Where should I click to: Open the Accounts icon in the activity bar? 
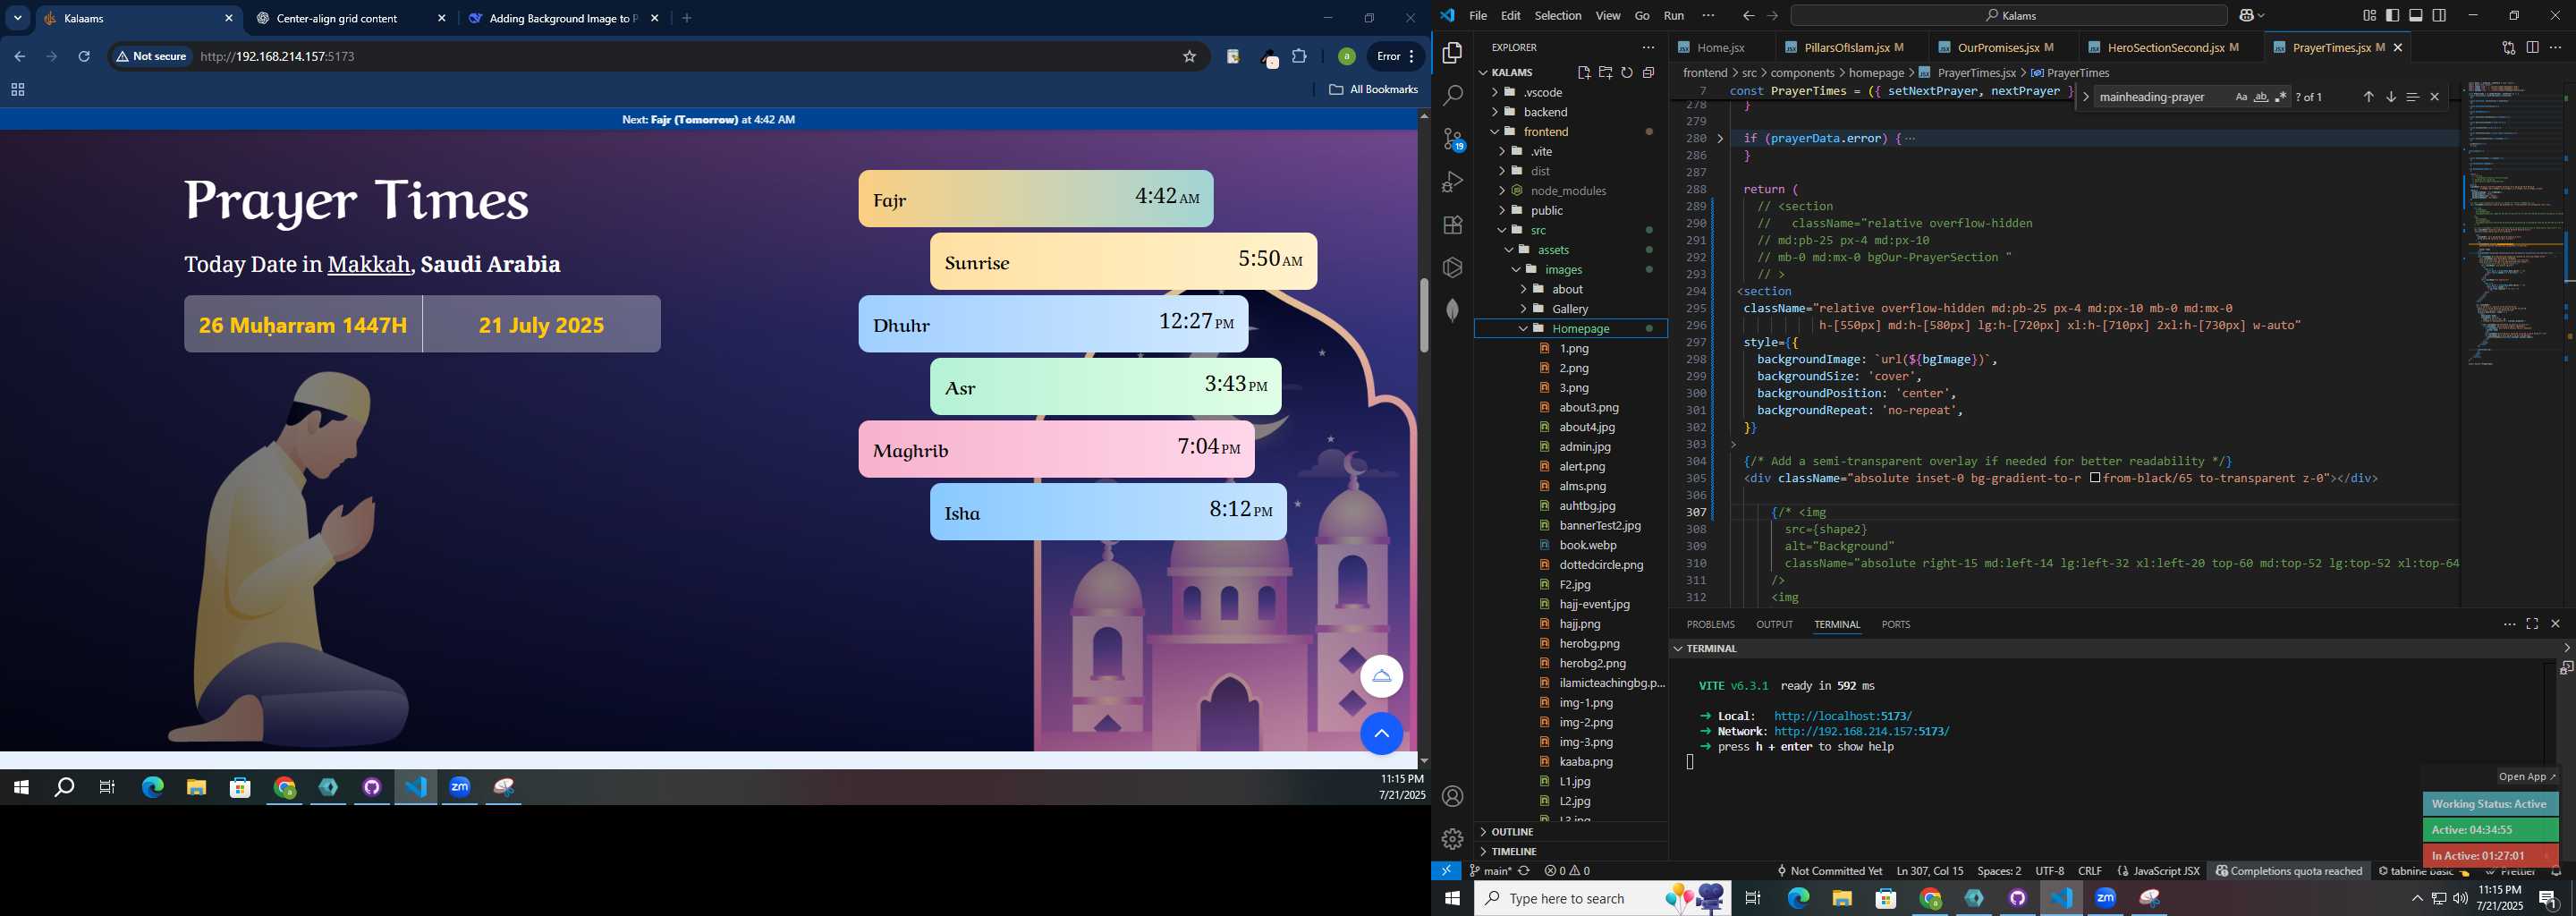(x=1452, y=796)
